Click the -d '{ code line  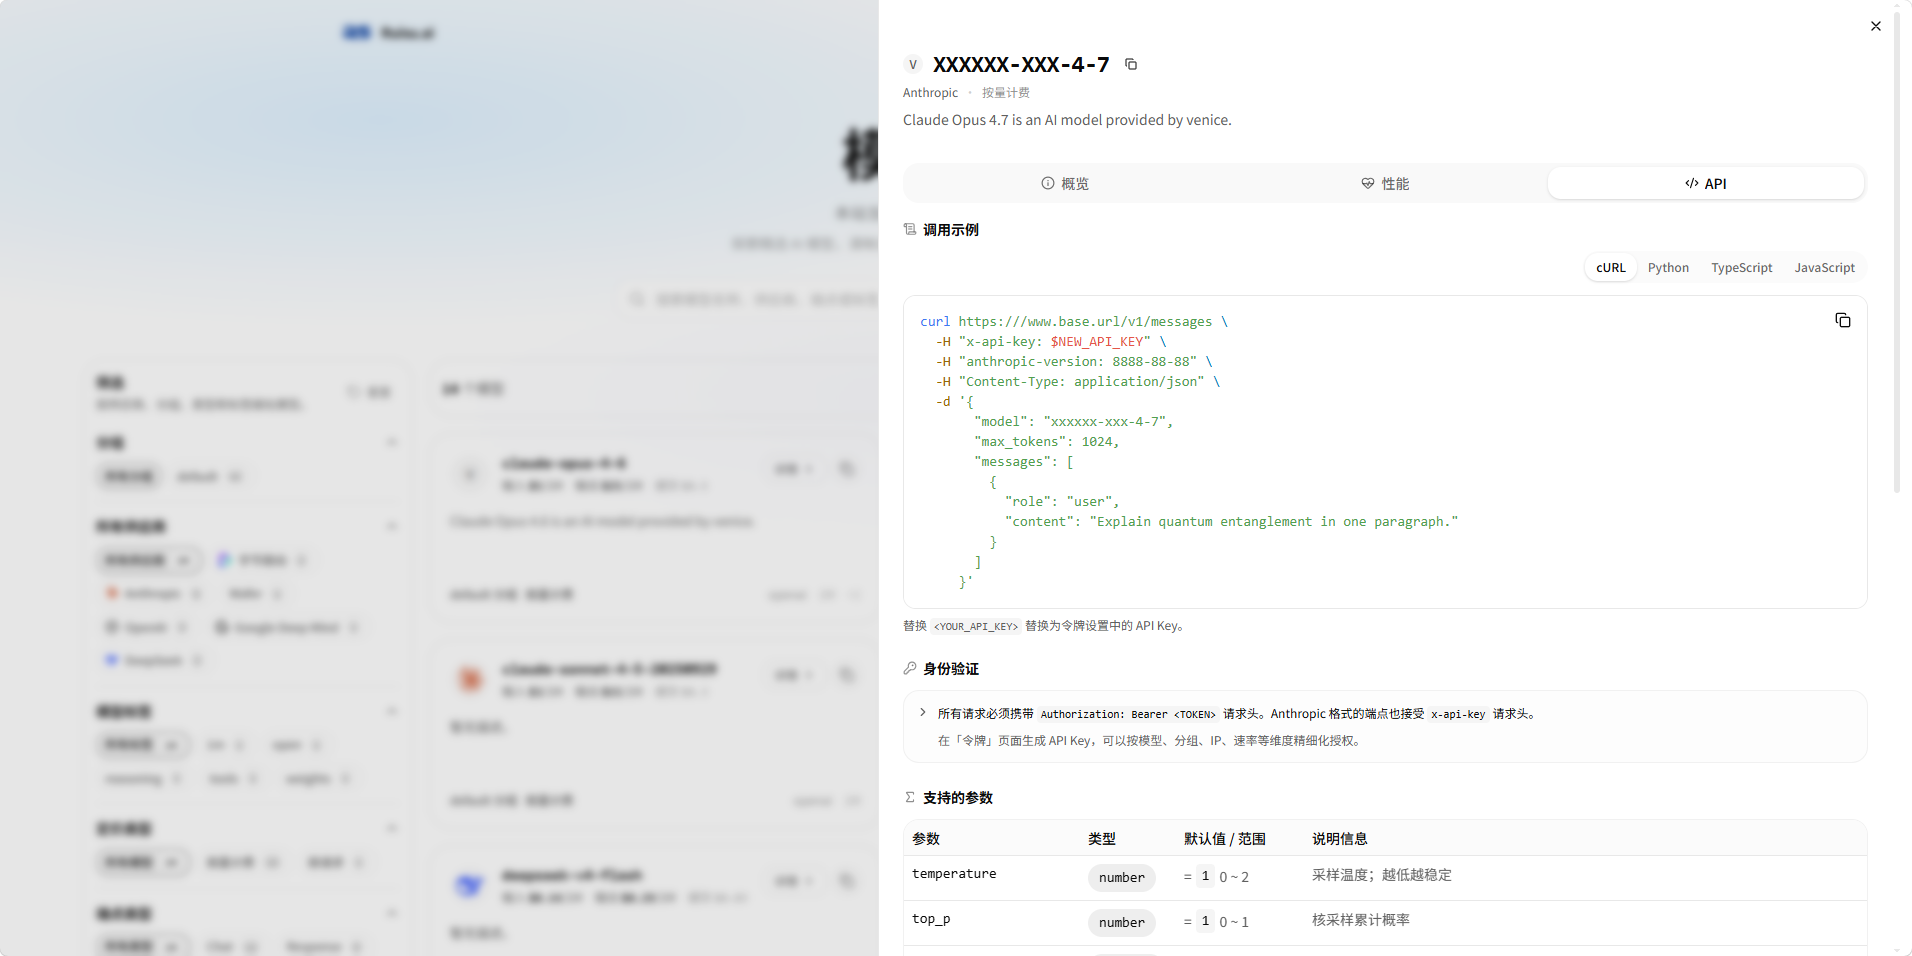pyautogui.click(x=955, y=402)
